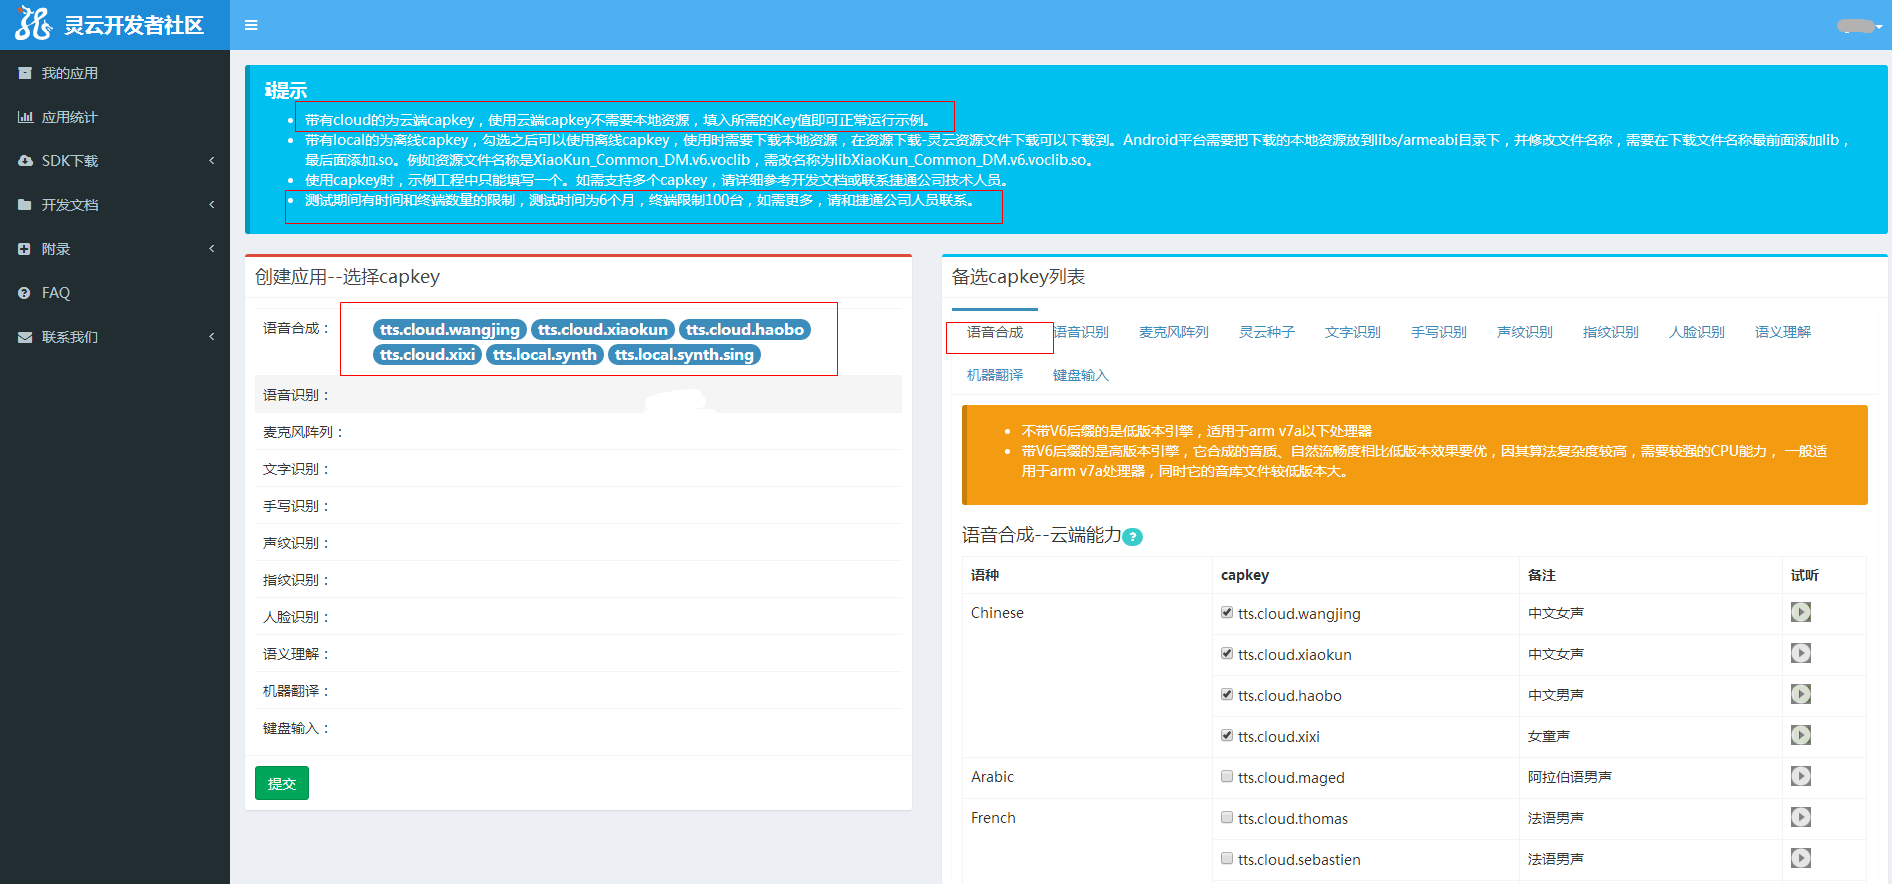Click the 我的应用 sidebar icon
The image size is (1892, 884).
click(x=25, y=73)
